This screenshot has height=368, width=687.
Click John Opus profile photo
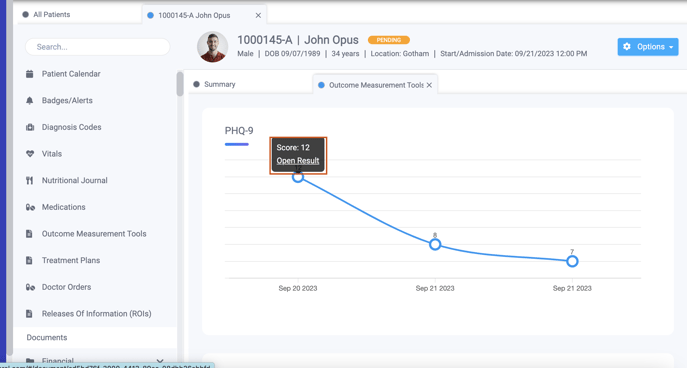(212, 46)
